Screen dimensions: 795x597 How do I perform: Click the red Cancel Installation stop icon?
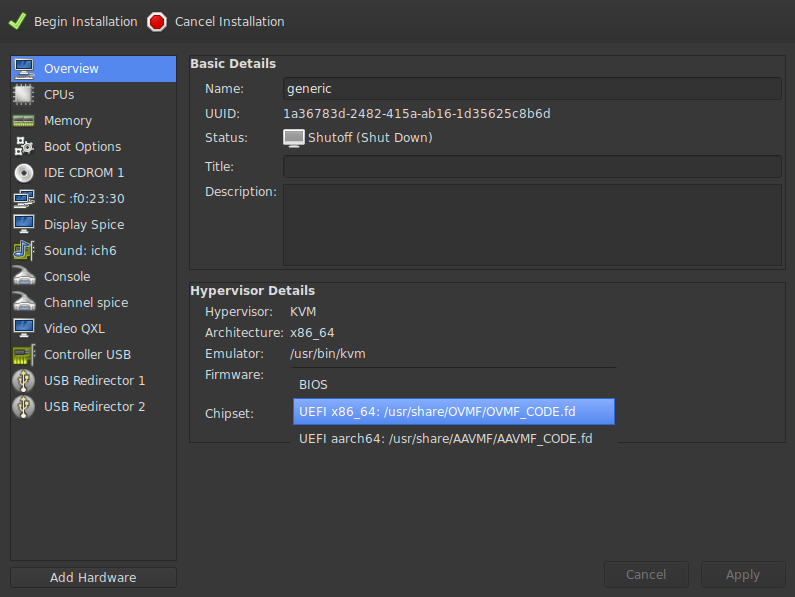pos(157,22)
